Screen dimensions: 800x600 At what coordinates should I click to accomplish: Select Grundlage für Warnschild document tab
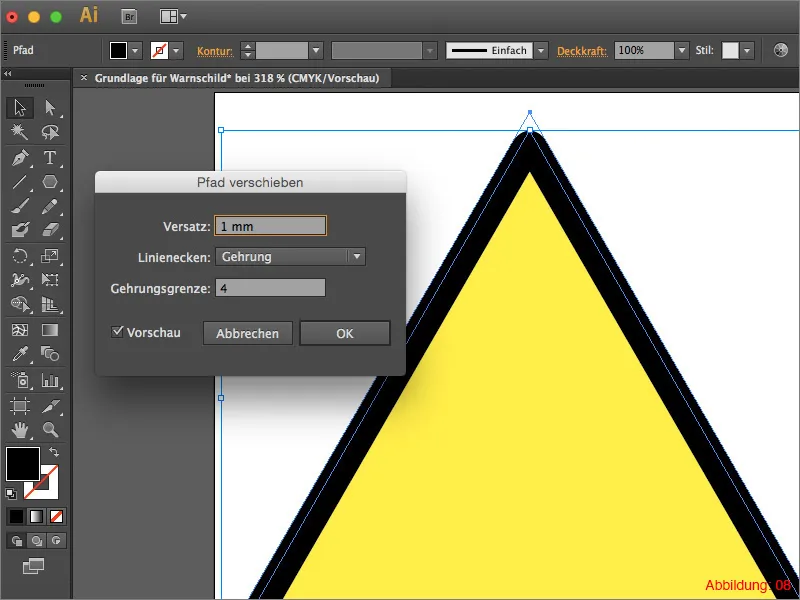pos(237,78)
